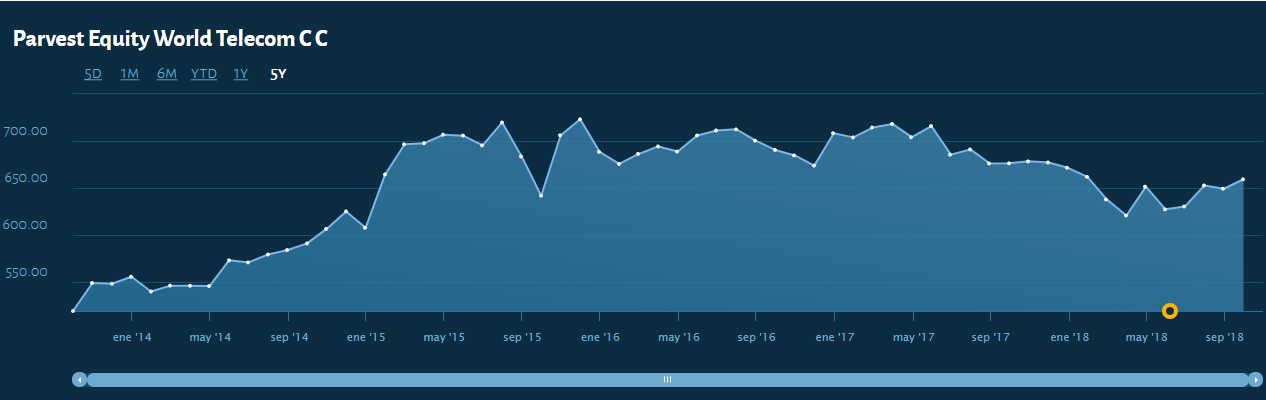The height and width of the screenshot is (400, 1266).
Task: Click the ene '14 axis label
Action: click(x=132, y=338)
